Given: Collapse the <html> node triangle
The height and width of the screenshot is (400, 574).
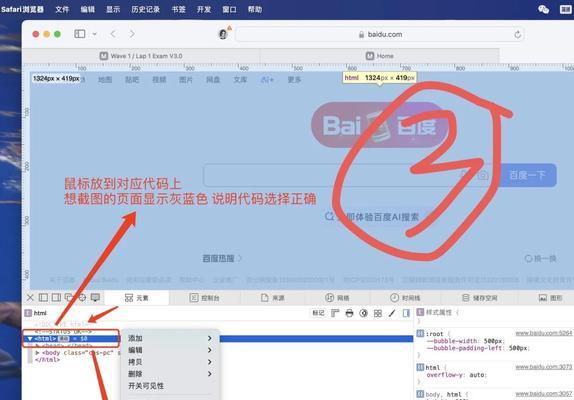Looking at the screenshot, I should tap(30, 339).
